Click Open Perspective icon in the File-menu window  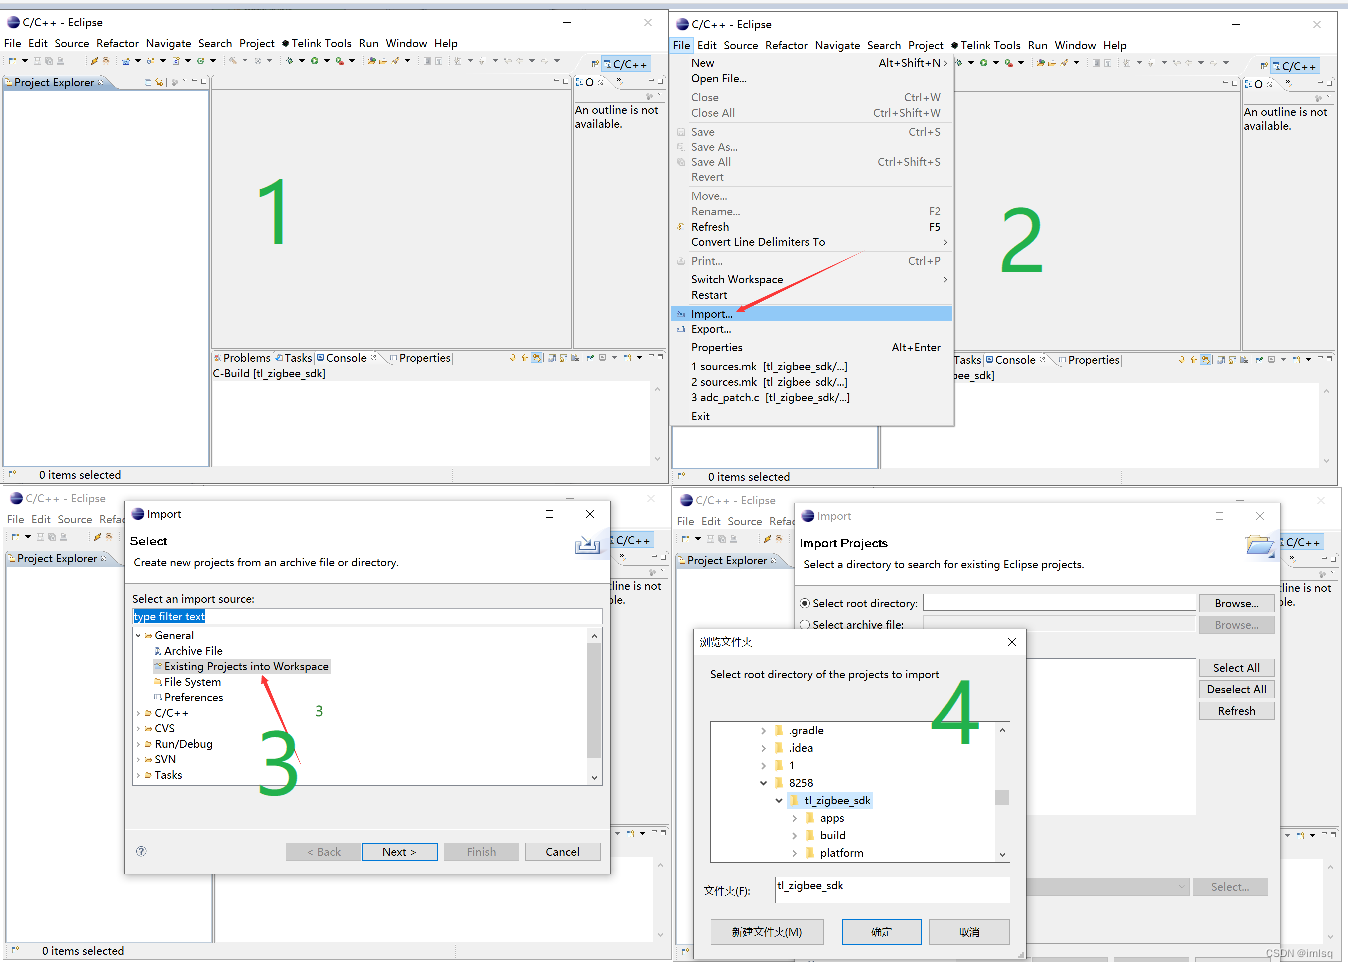point(1264,66)
